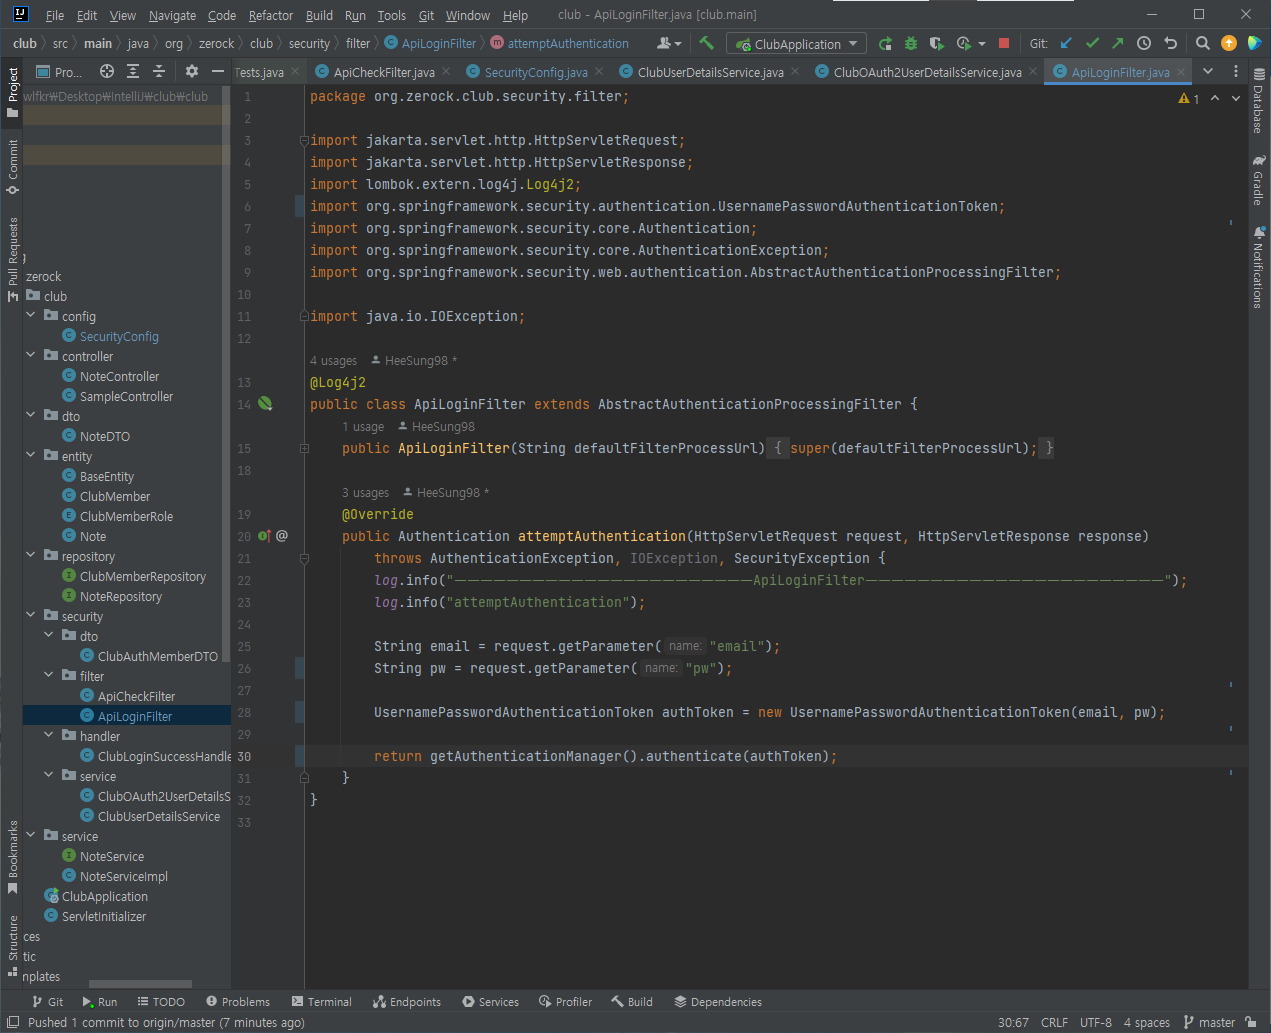This screenshot has height=1033, width=1271.
Task: Toggle the Pull Requests tool window
Action: pos(13,259)
